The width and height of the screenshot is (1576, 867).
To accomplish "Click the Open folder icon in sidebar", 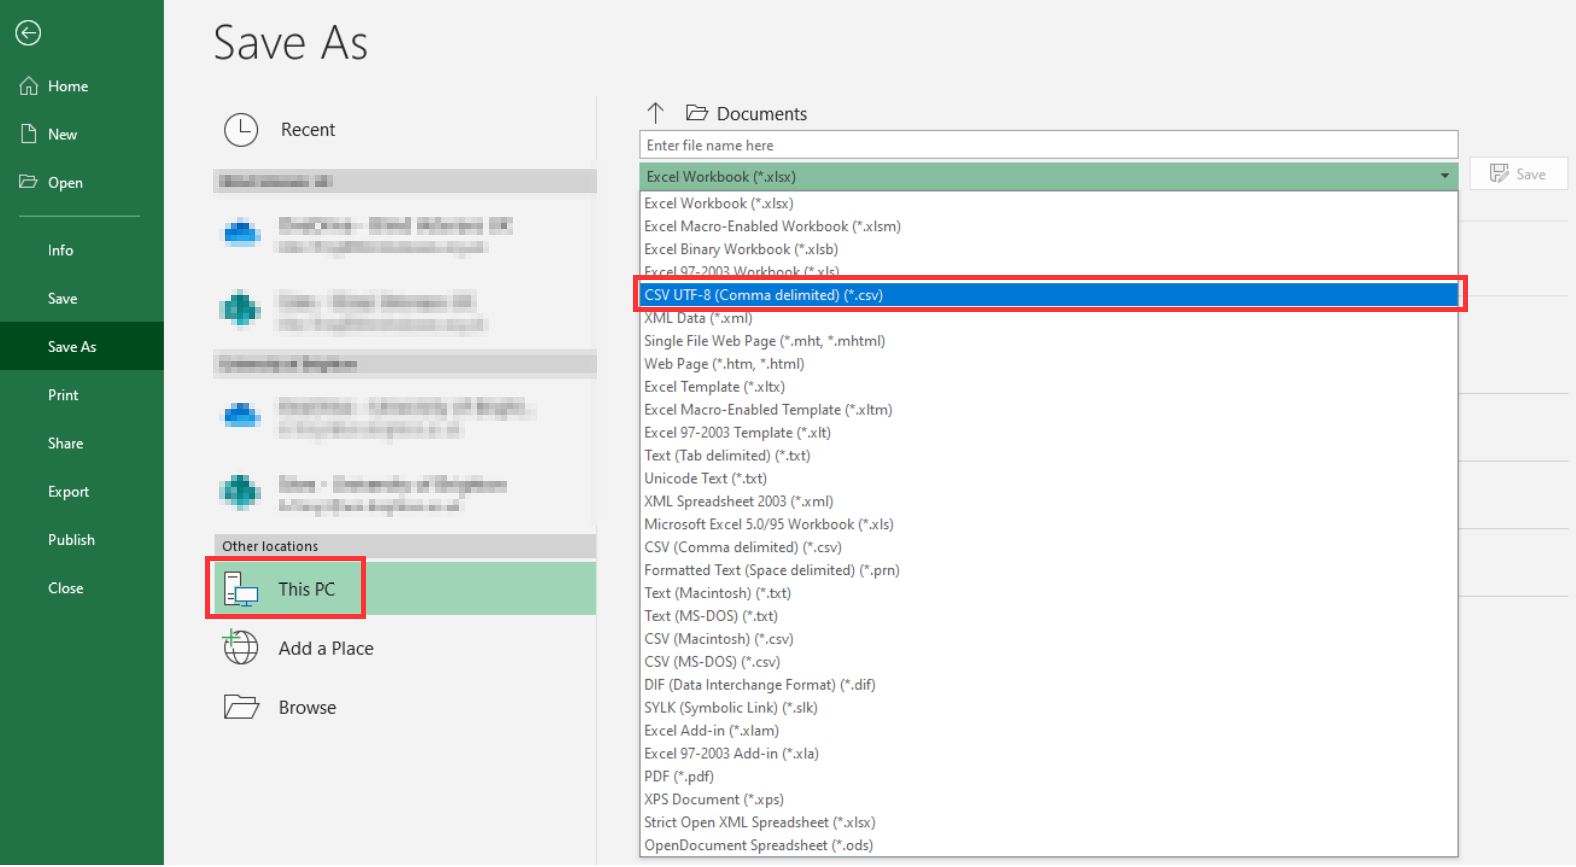I will point(28,182).
